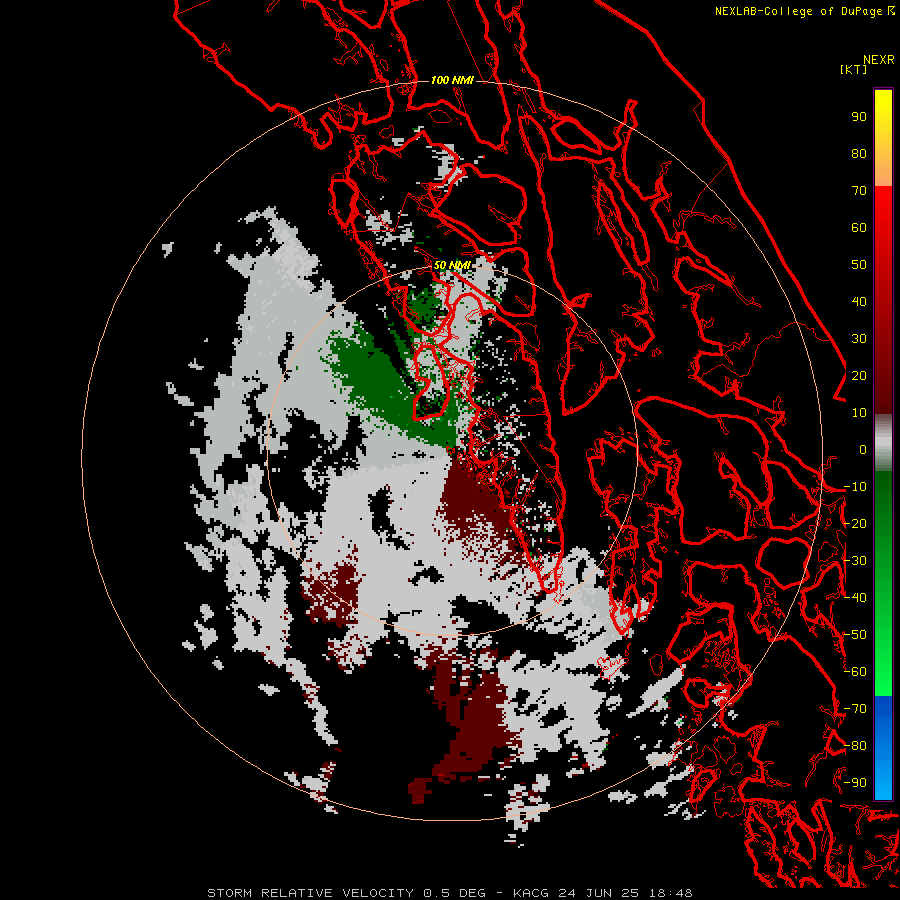
Task: Click the positive 20 scale value
Action: pos(859,376)
